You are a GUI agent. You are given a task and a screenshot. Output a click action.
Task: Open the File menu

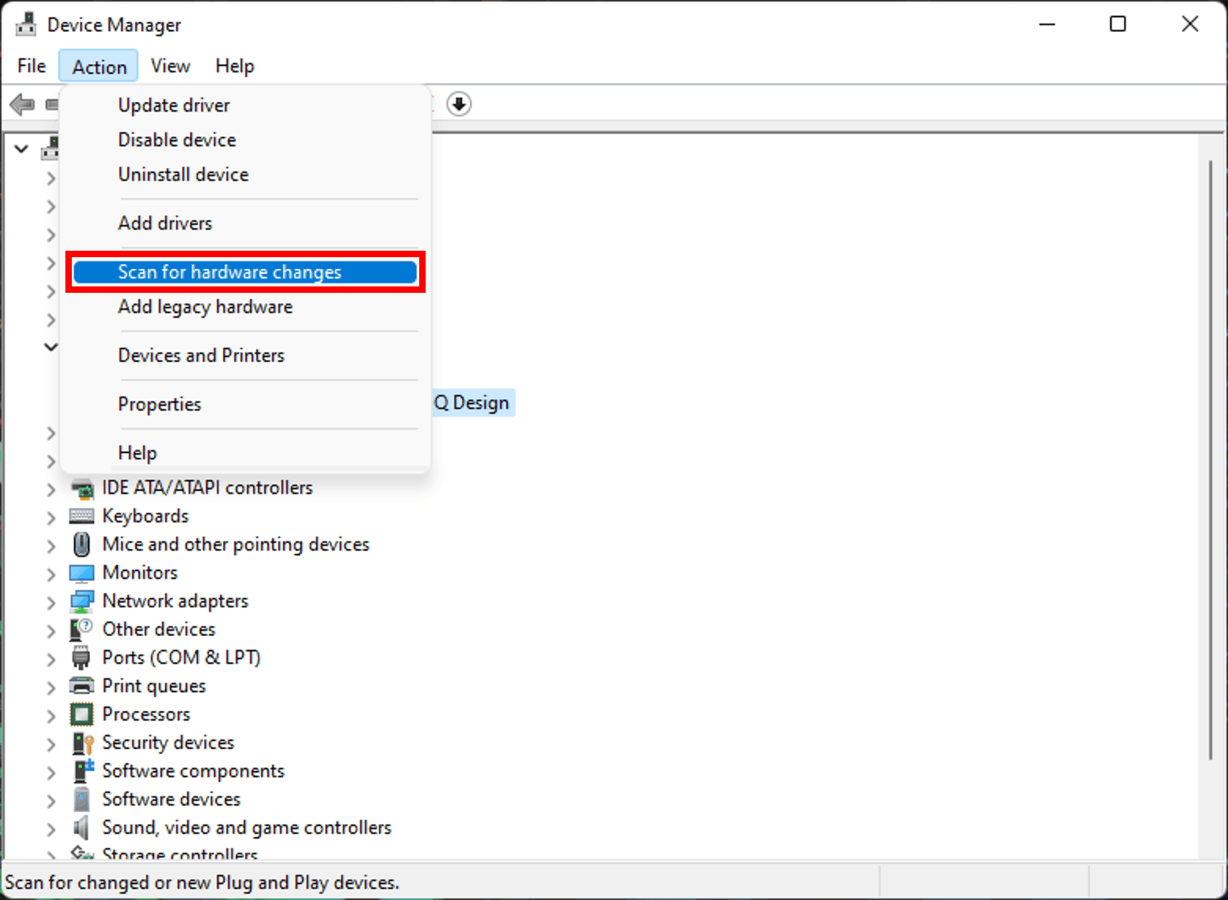pos(31,65)
